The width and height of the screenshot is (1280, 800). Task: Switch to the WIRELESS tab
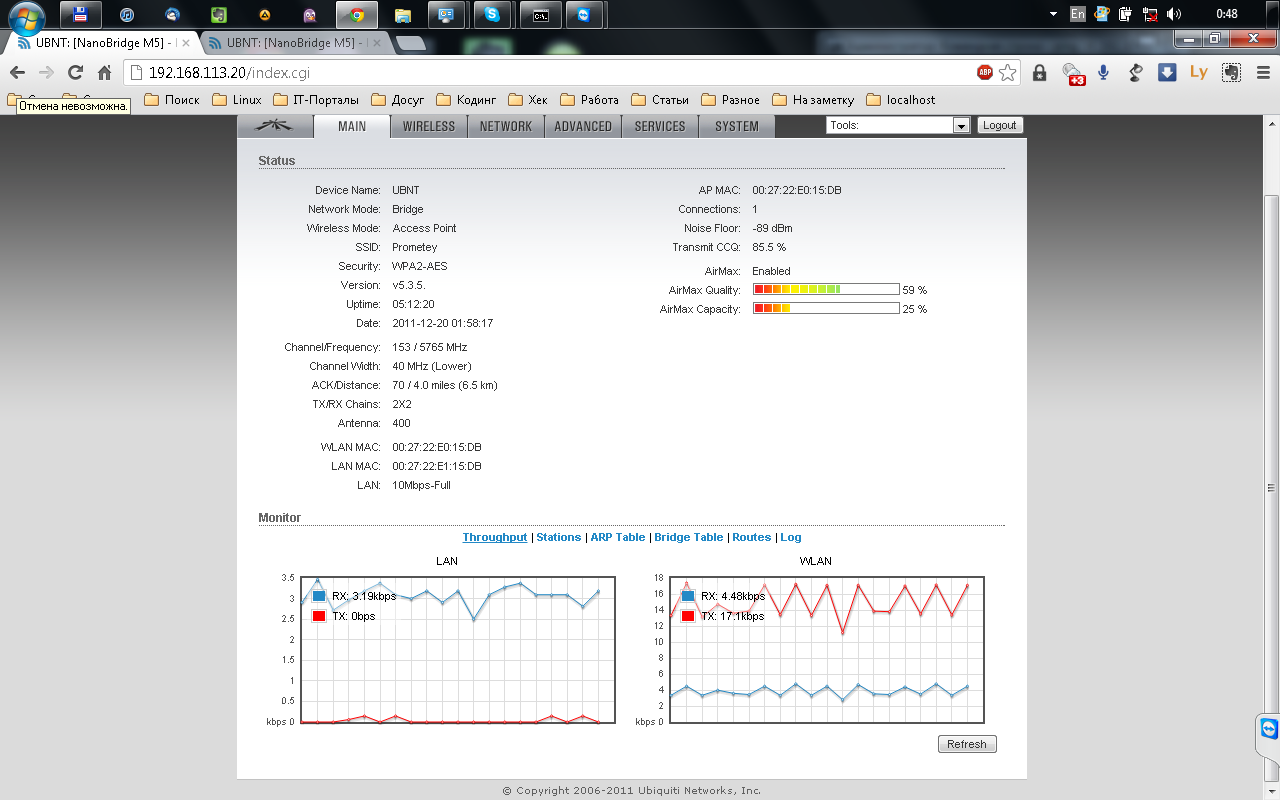[428, 126]
